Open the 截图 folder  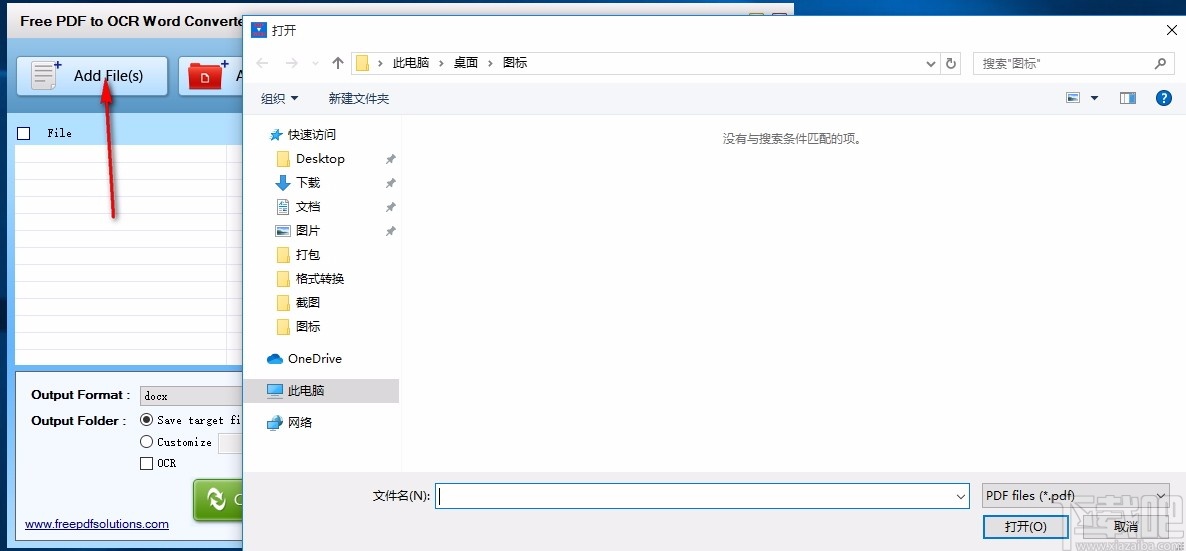(x=308, y=302)
